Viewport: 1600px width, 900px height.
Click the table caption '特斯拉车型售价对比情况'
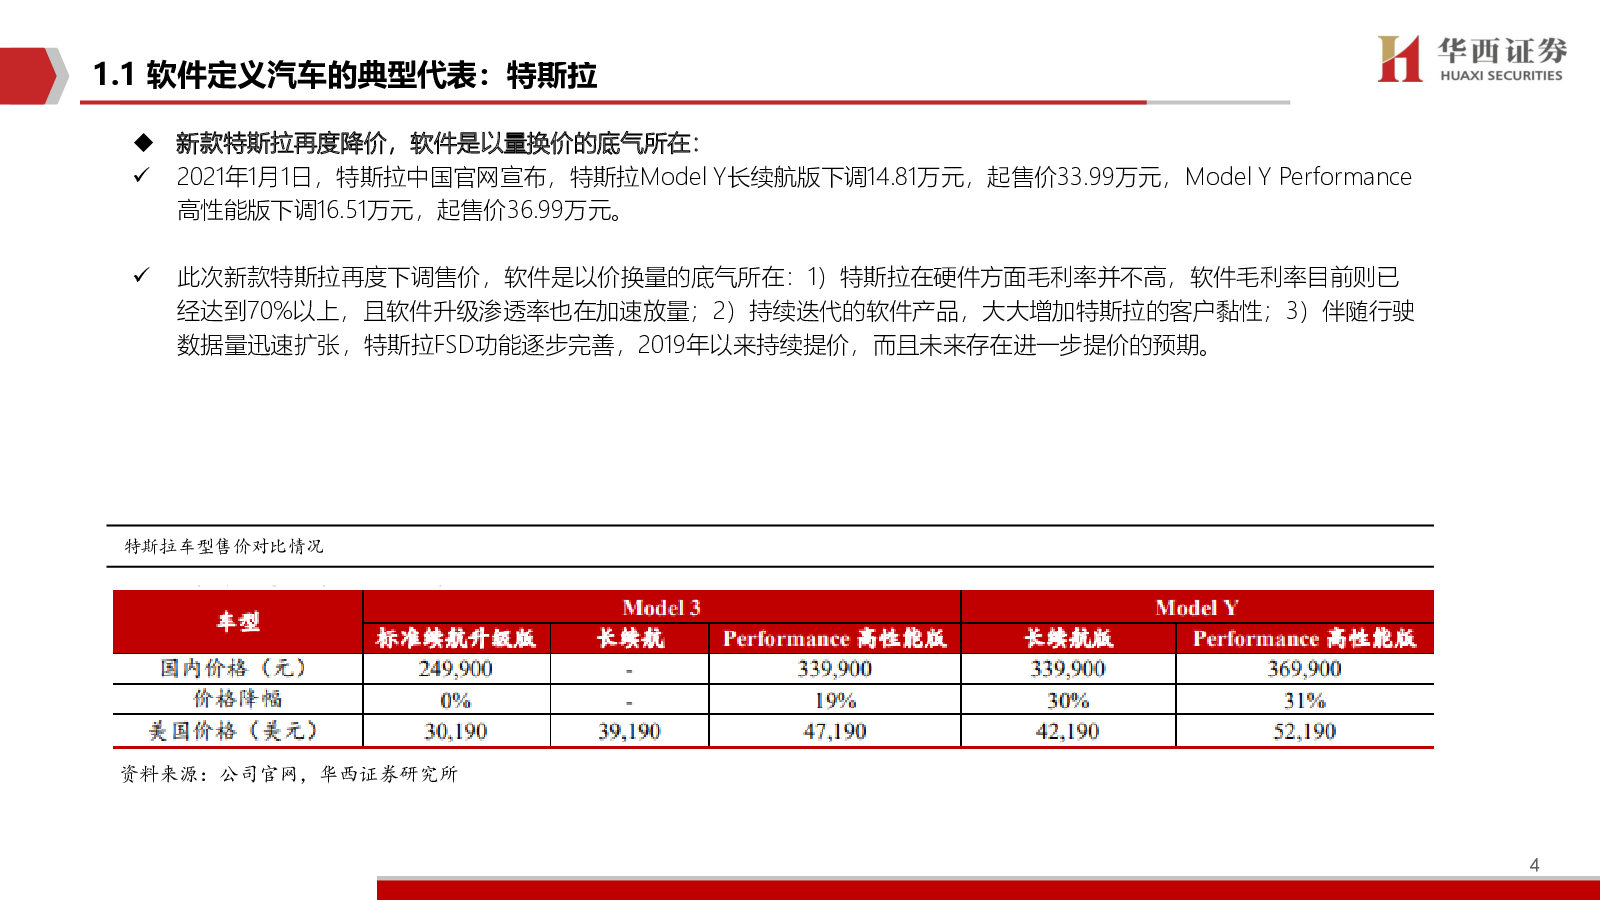point(224,546)
